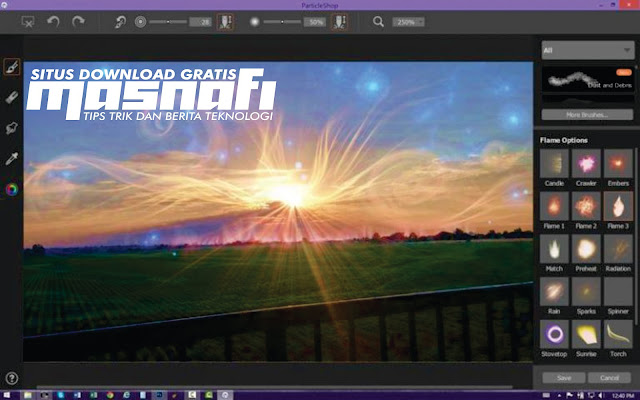Open Chrome from the taskbar

coord(110,395)
